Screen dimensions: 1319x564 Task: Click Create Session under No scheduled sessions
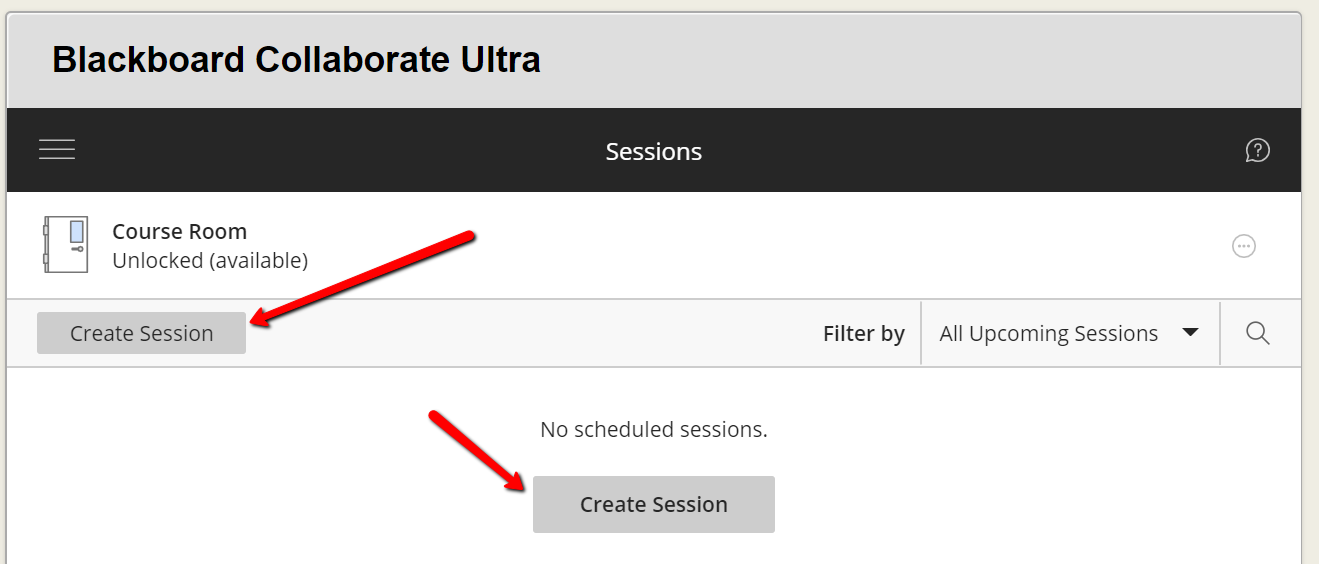[x=654, y=504]
